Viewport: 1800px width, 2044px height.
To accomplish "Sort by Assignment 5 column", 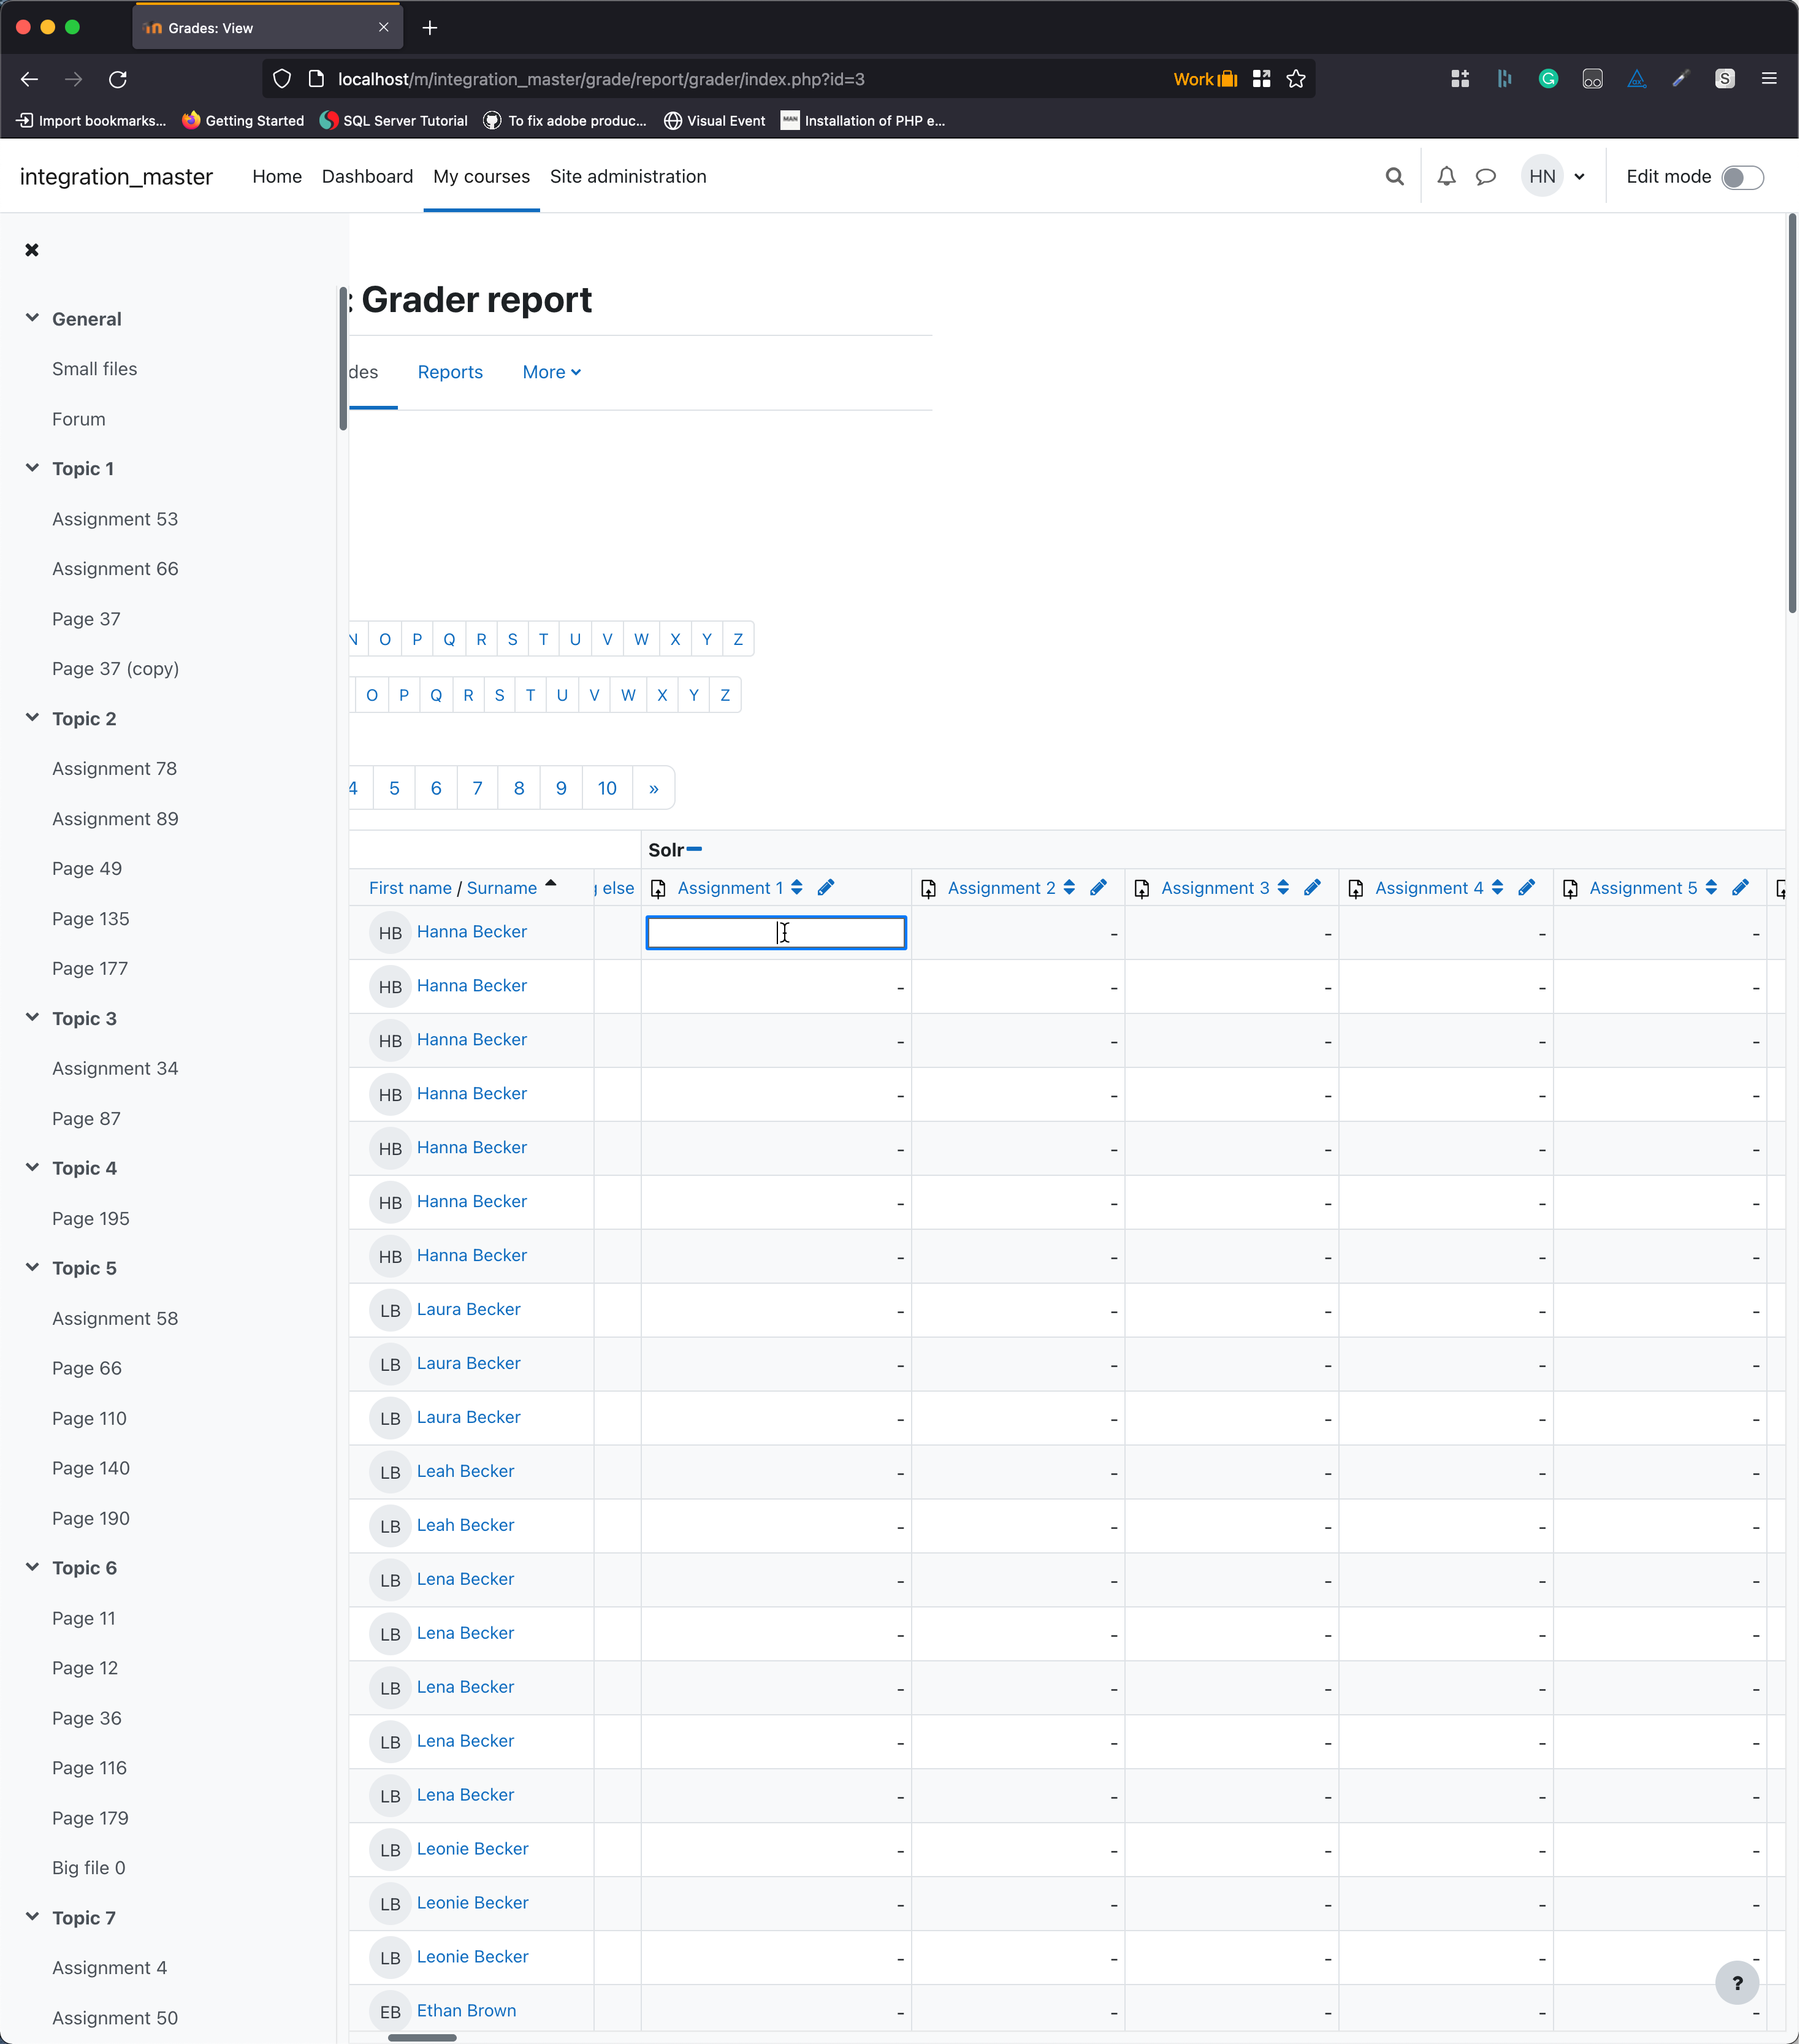I will point(1711,888).
